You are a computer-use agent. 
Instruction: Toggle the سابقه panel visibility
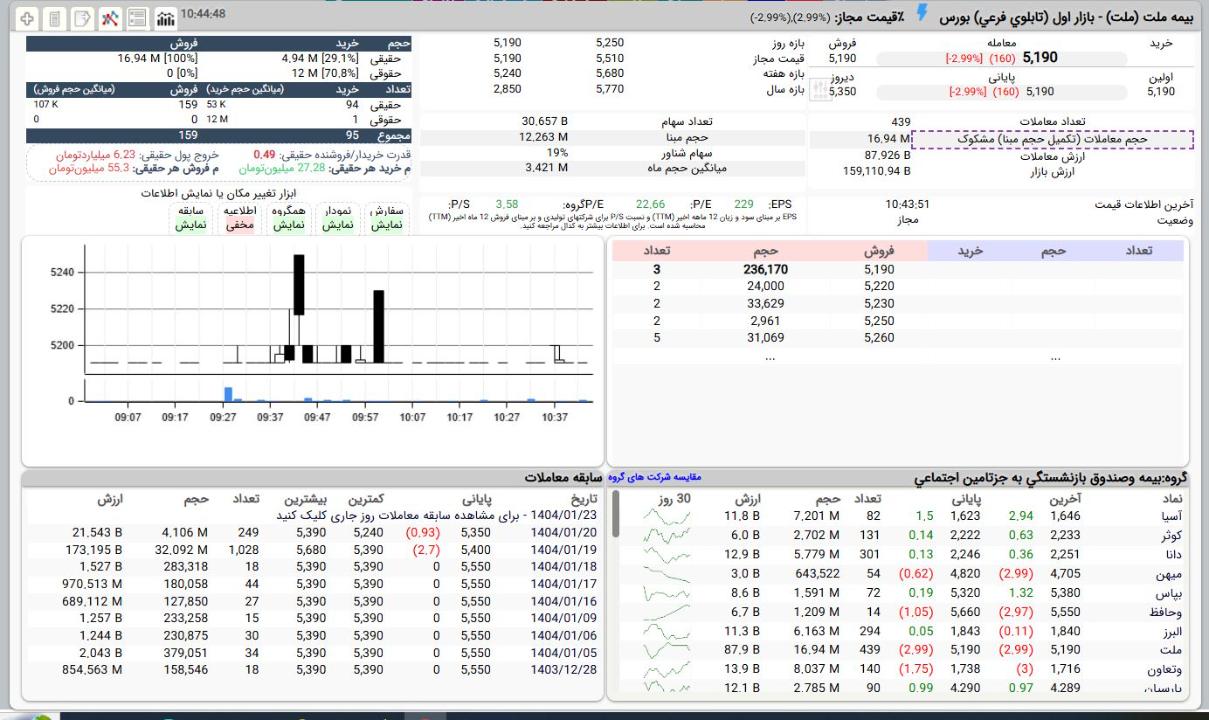coord(191,218)
